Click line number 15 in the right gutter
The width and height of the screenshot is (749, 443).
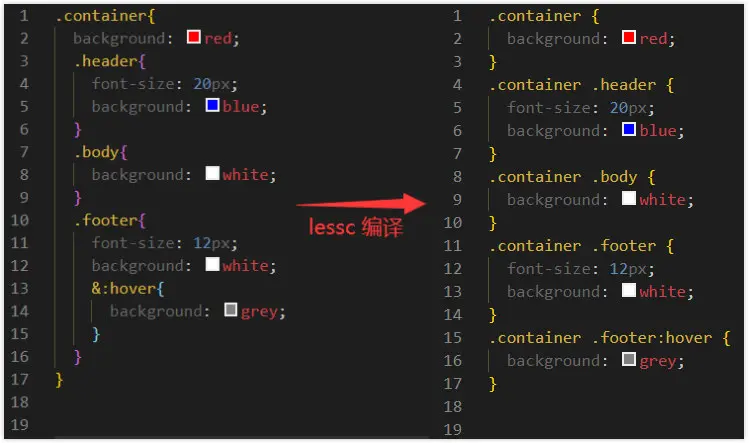point(453,338)
